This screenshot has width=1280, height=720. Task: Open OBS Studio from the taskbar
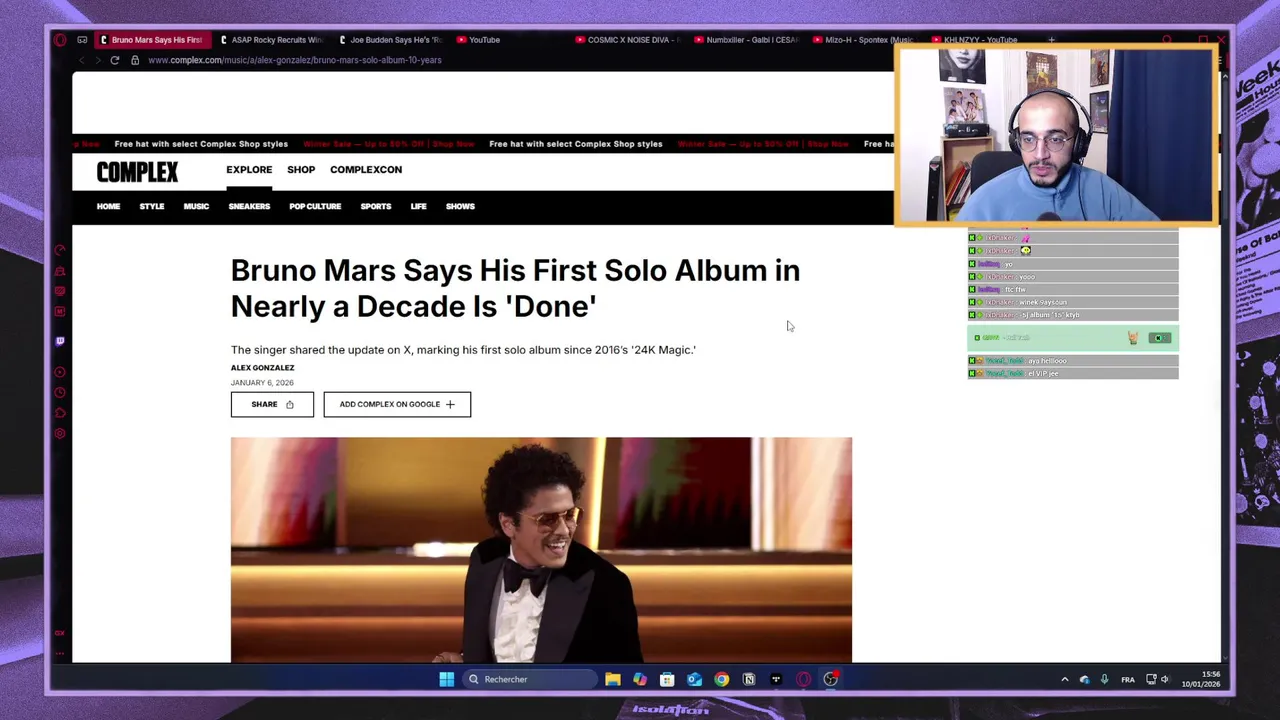click(x=830, y=679)
